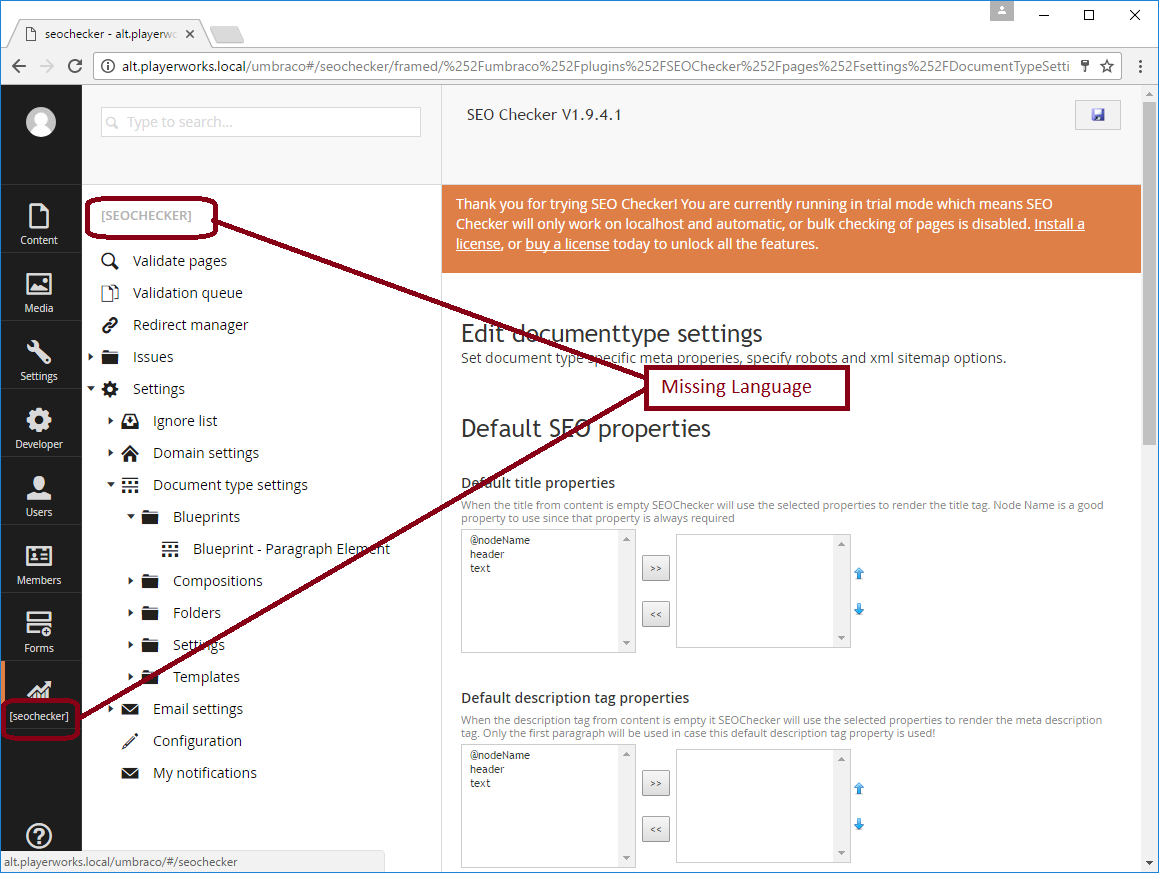Reload the browser page
The image size is (1159, 873).
[x=75, y=66]
